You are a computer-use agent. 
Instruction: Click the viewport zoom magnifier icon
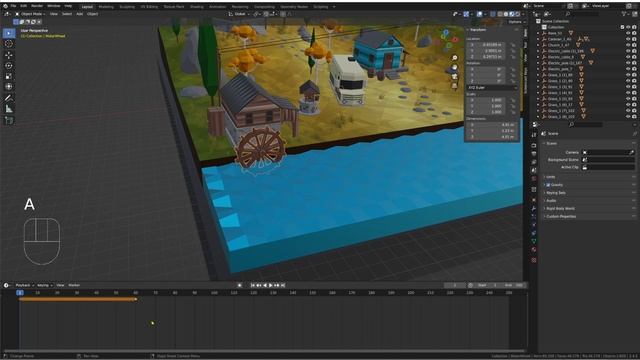point(455,58)
